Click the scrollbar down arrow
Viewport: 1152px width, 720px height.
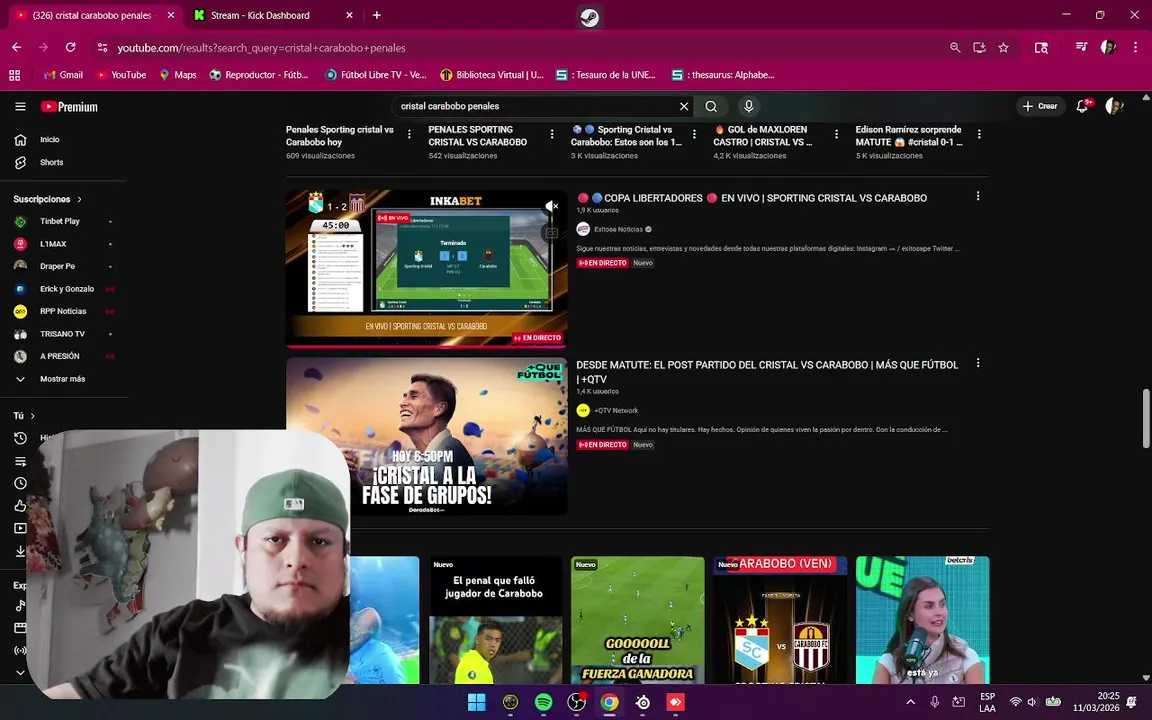(x=1146, y=677)
